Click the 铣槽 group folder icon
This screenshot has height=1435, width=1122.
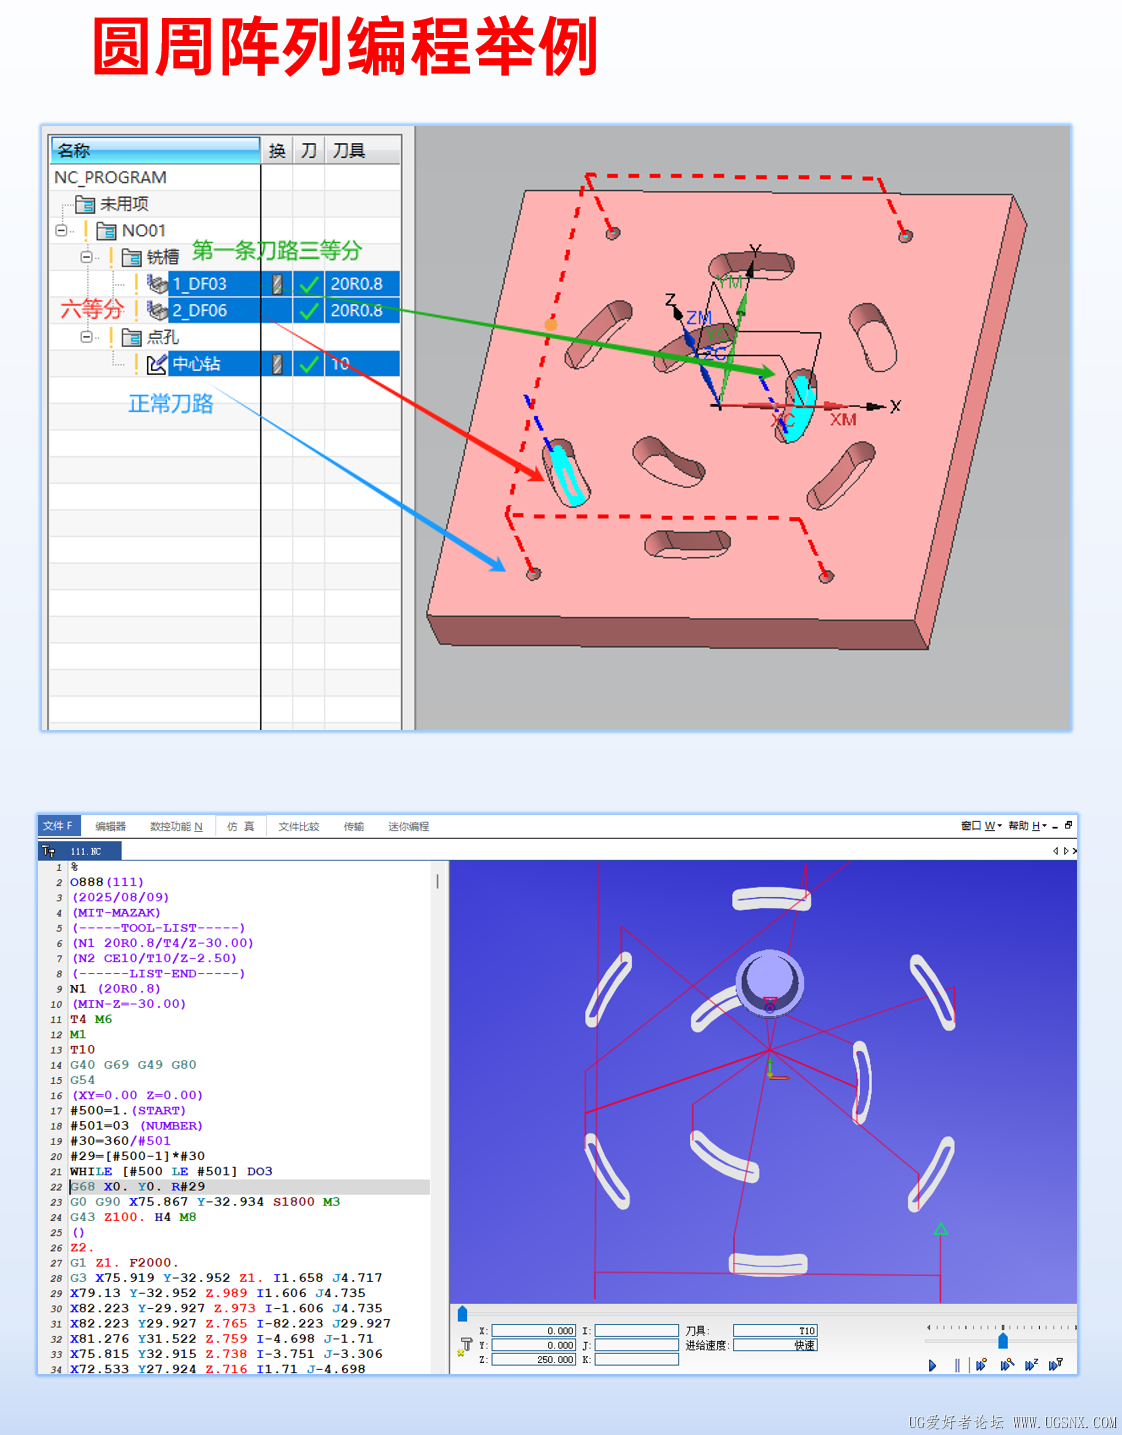(x=132, y=257)
